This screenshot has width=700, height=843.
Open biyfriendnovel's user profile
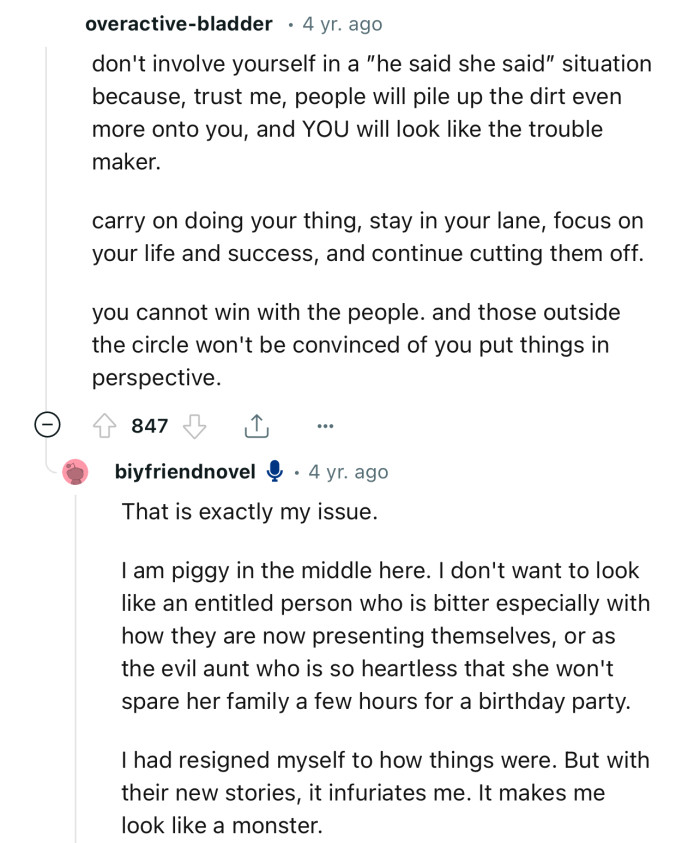[185, 472]
